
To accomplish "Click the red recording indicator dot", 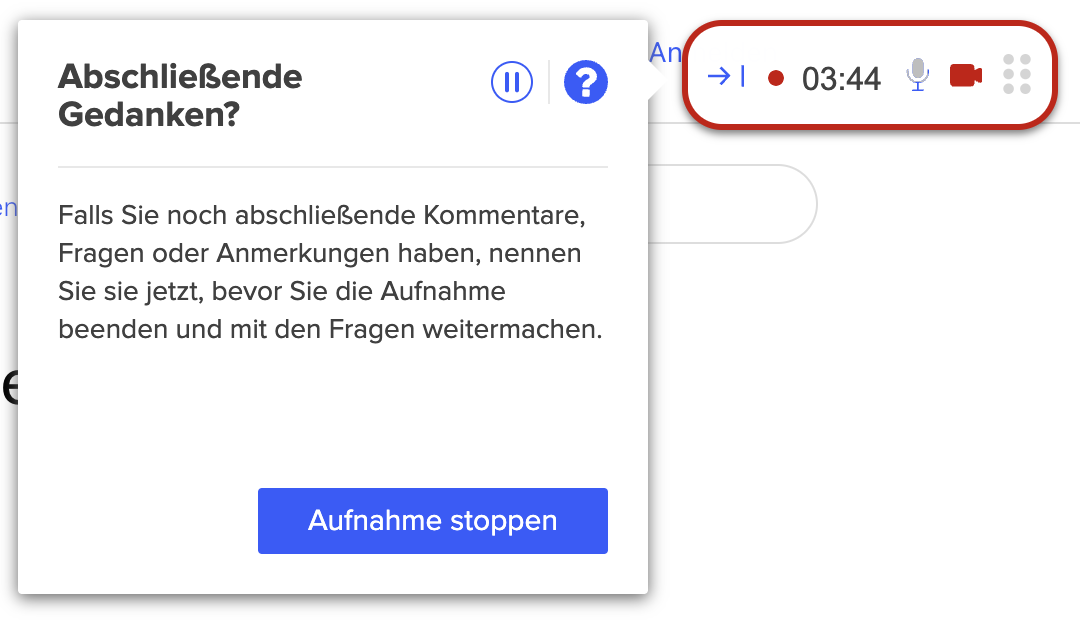I will (x=776, y=78).
